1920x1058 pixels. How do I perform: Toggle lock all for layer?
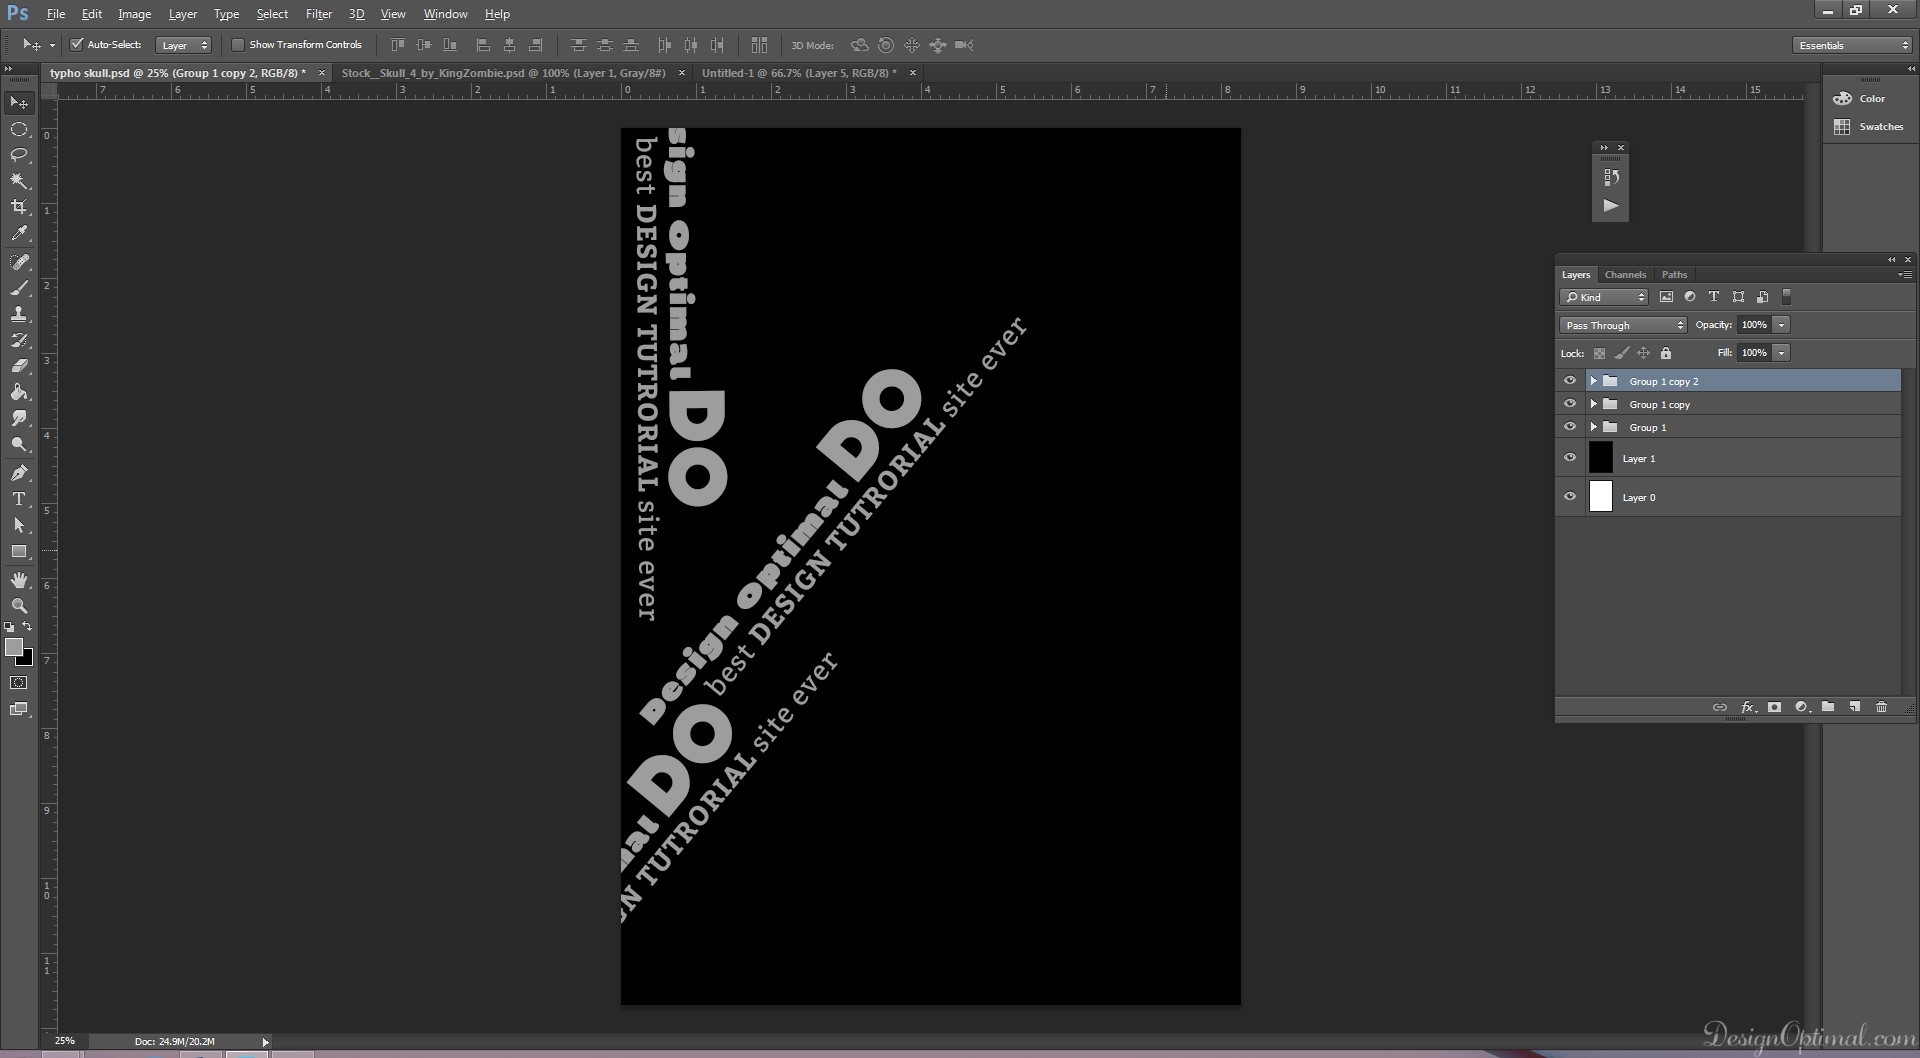click(1666, 353)
